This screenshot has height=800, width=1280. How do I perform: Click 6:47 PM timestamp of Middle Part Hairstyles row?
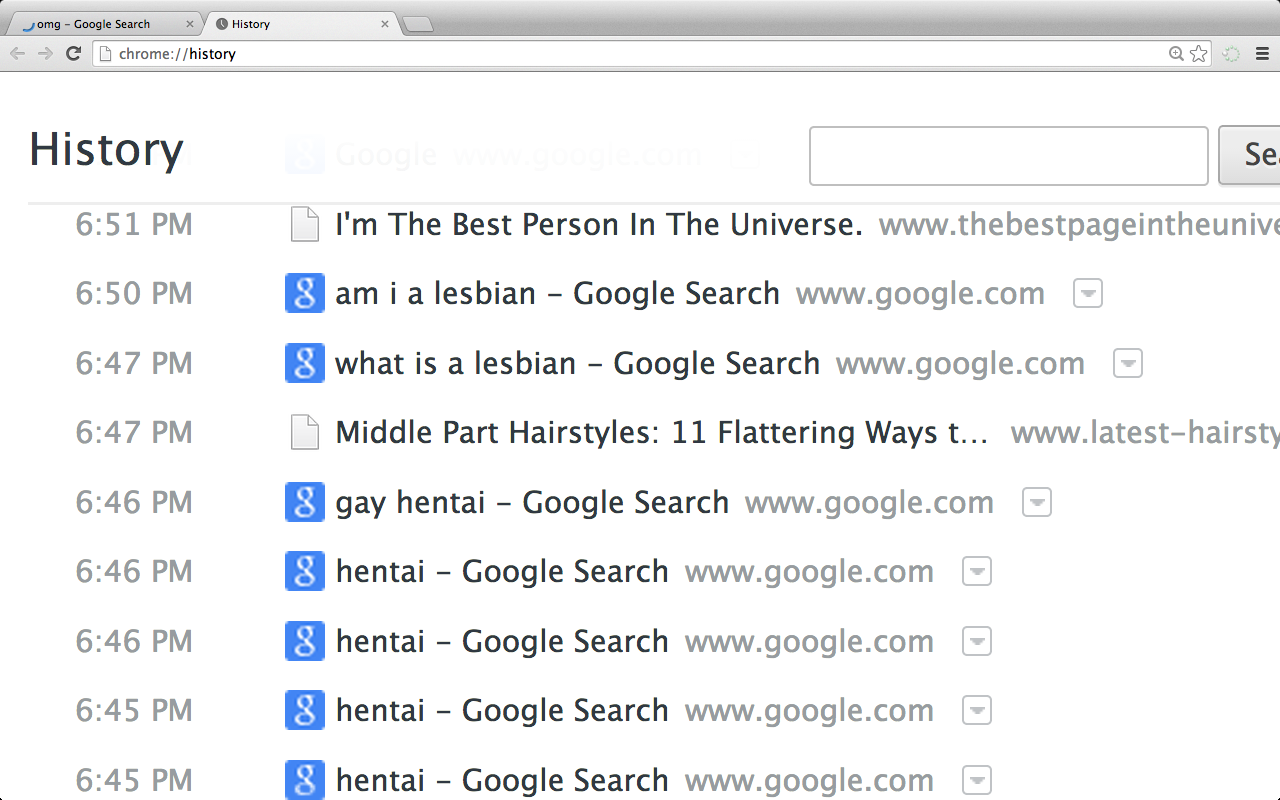point(134,432)
